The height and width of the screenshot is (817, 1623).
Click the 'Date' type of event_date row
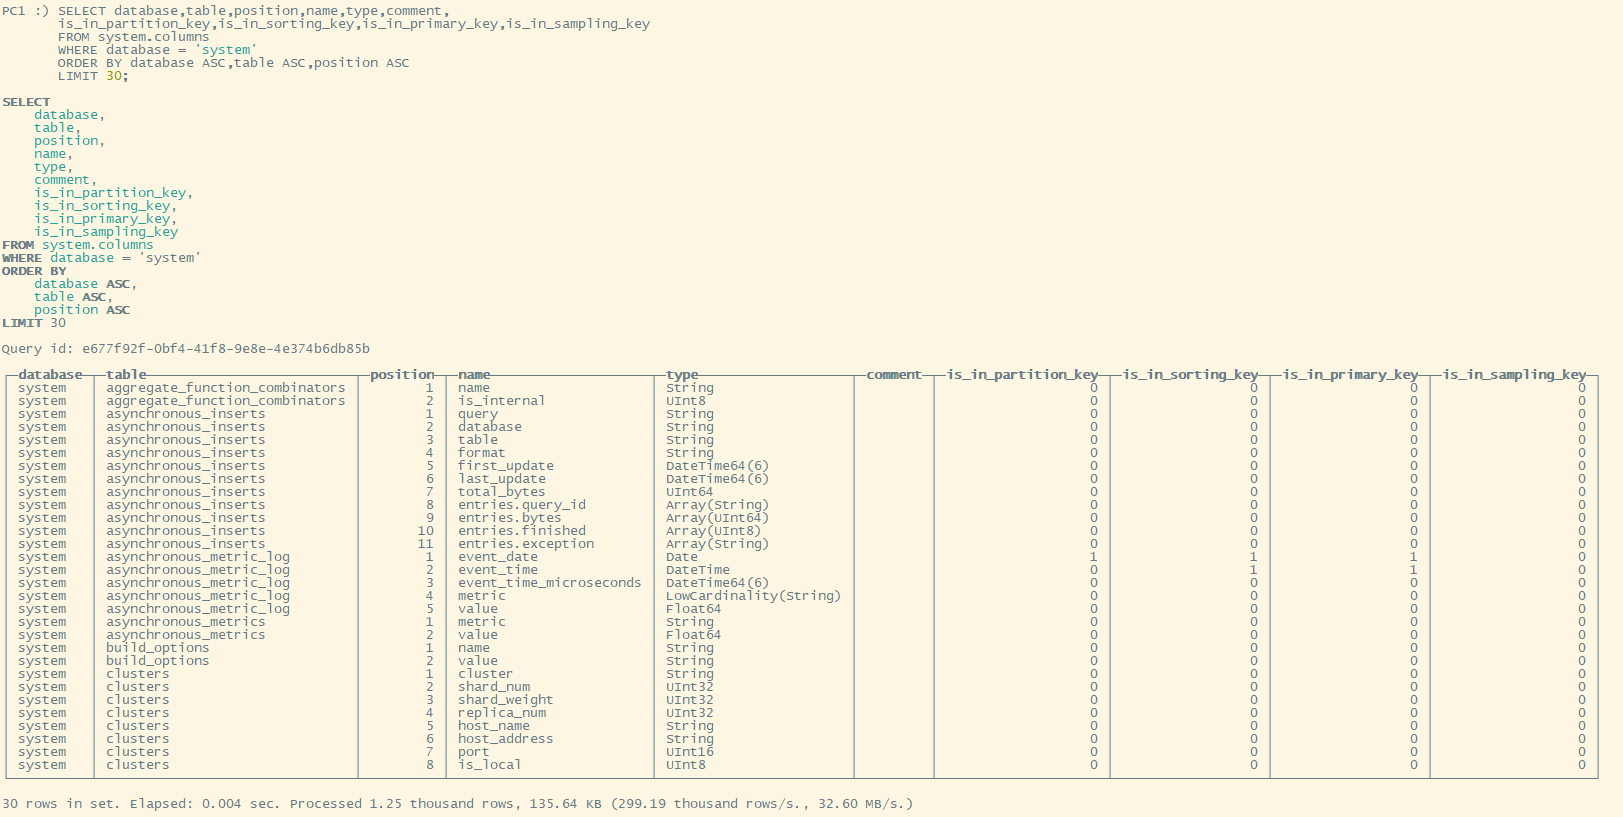[x=682, y=557]
